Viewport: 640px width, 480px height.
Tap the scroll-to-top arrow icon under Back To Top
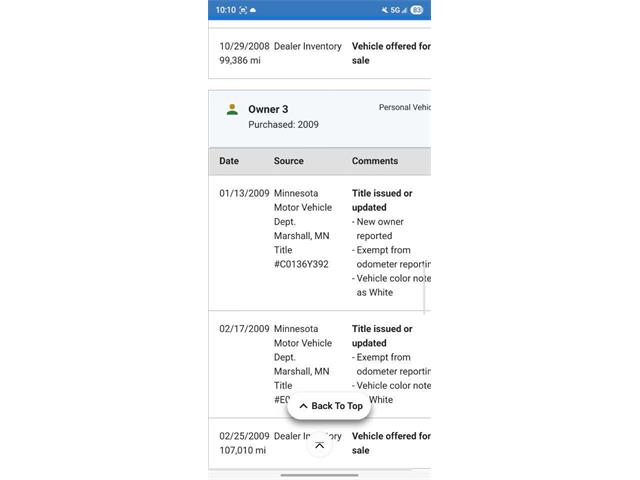coord(320,445)
